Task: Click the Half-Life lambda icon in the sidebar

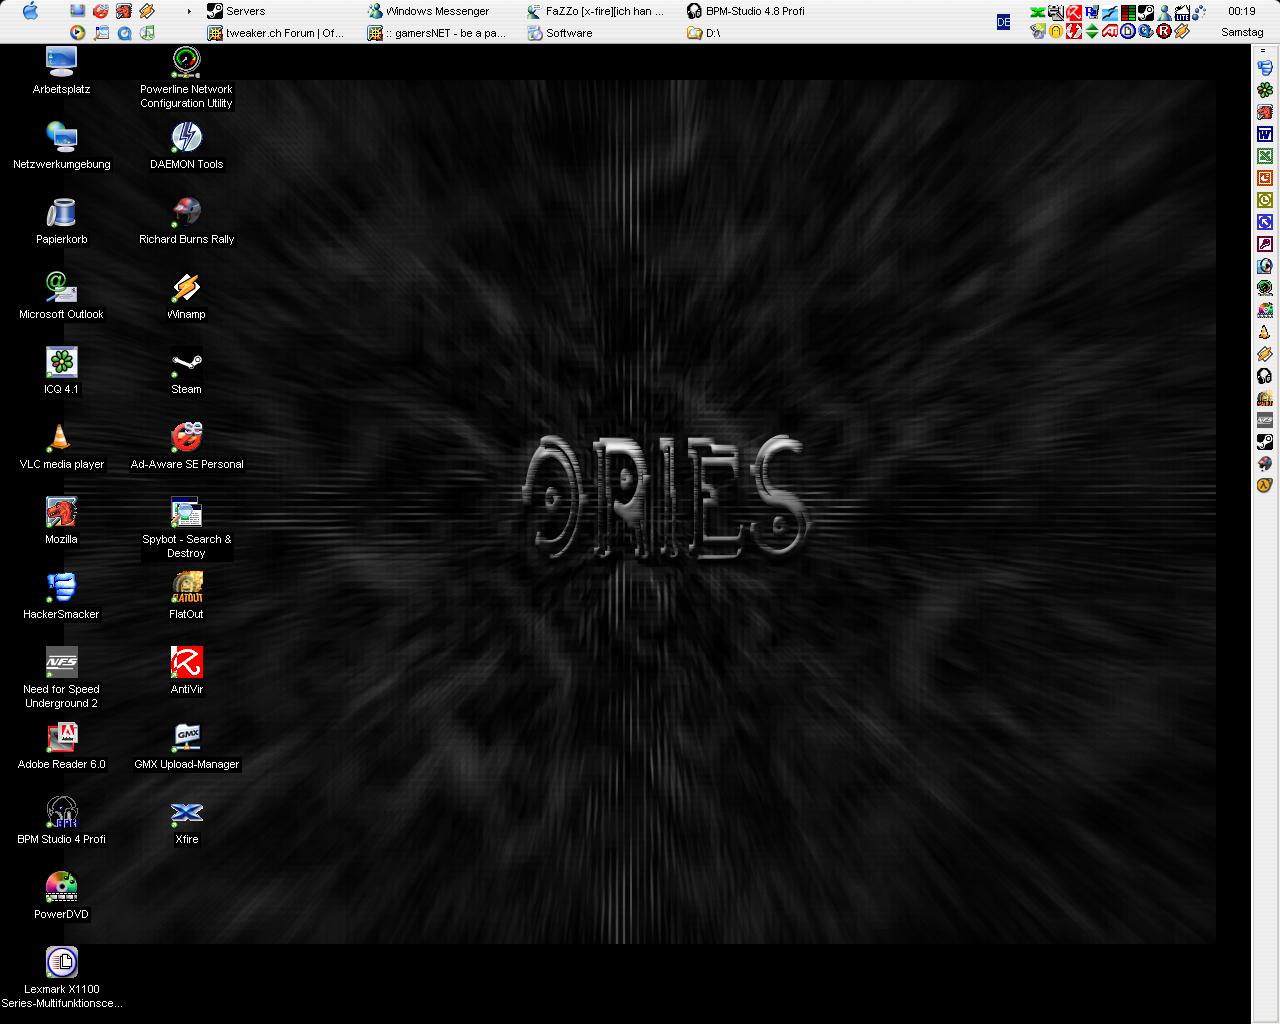Action: click(x=1265, y=486)
